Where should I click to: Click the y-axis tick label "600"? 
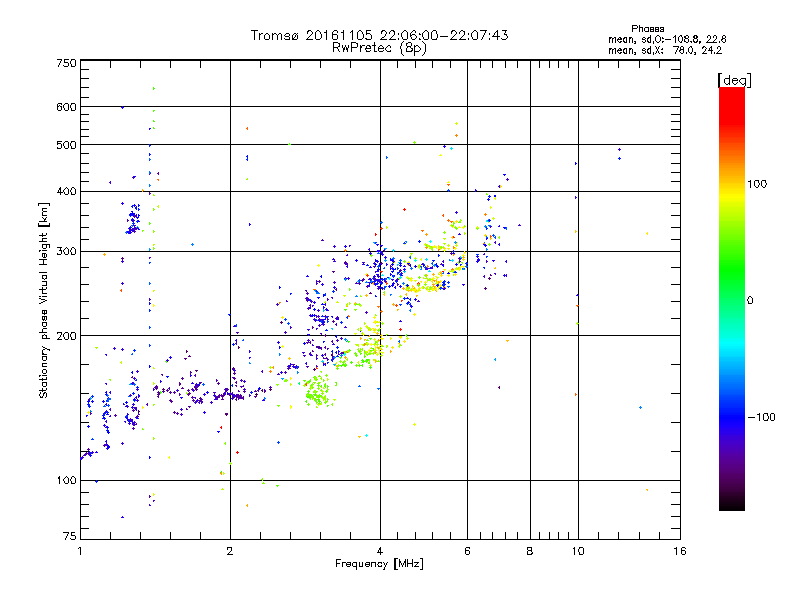point(66,107)
